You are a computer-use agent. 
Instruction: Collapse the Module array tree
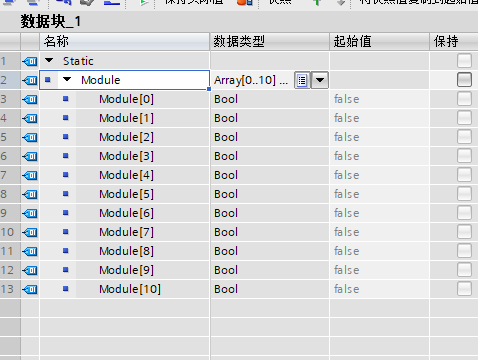[67, 79]
